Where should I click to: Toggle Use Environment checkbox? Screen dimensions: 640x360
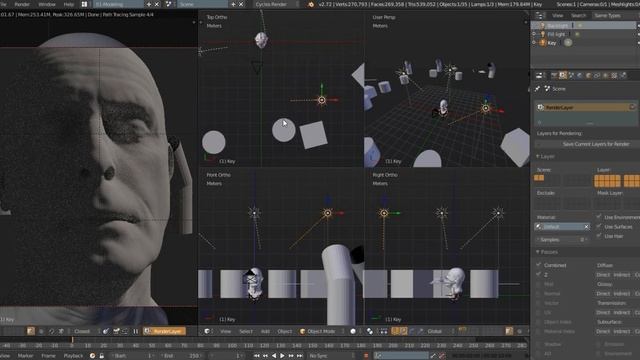(599, 217)
